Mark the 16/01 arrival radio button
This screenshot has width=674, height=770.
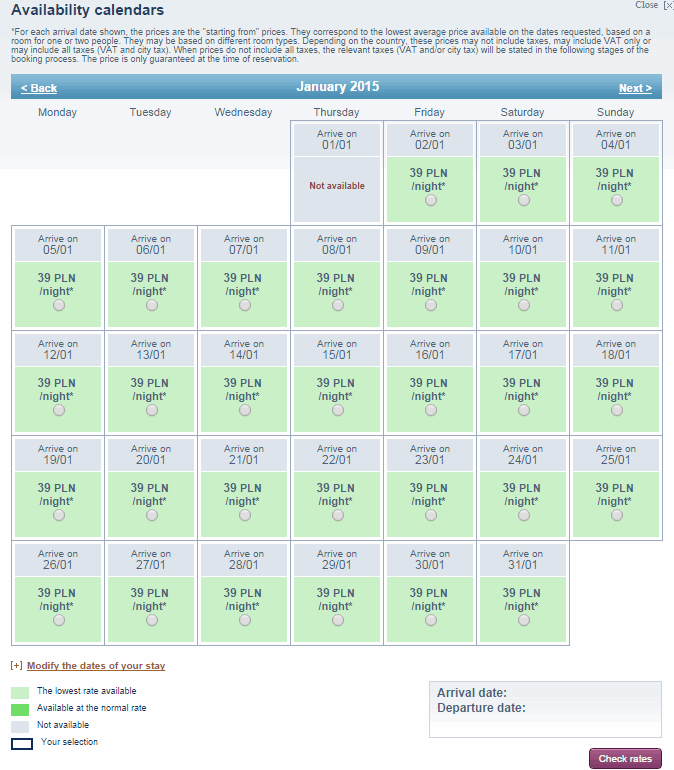tap(431, 411)
